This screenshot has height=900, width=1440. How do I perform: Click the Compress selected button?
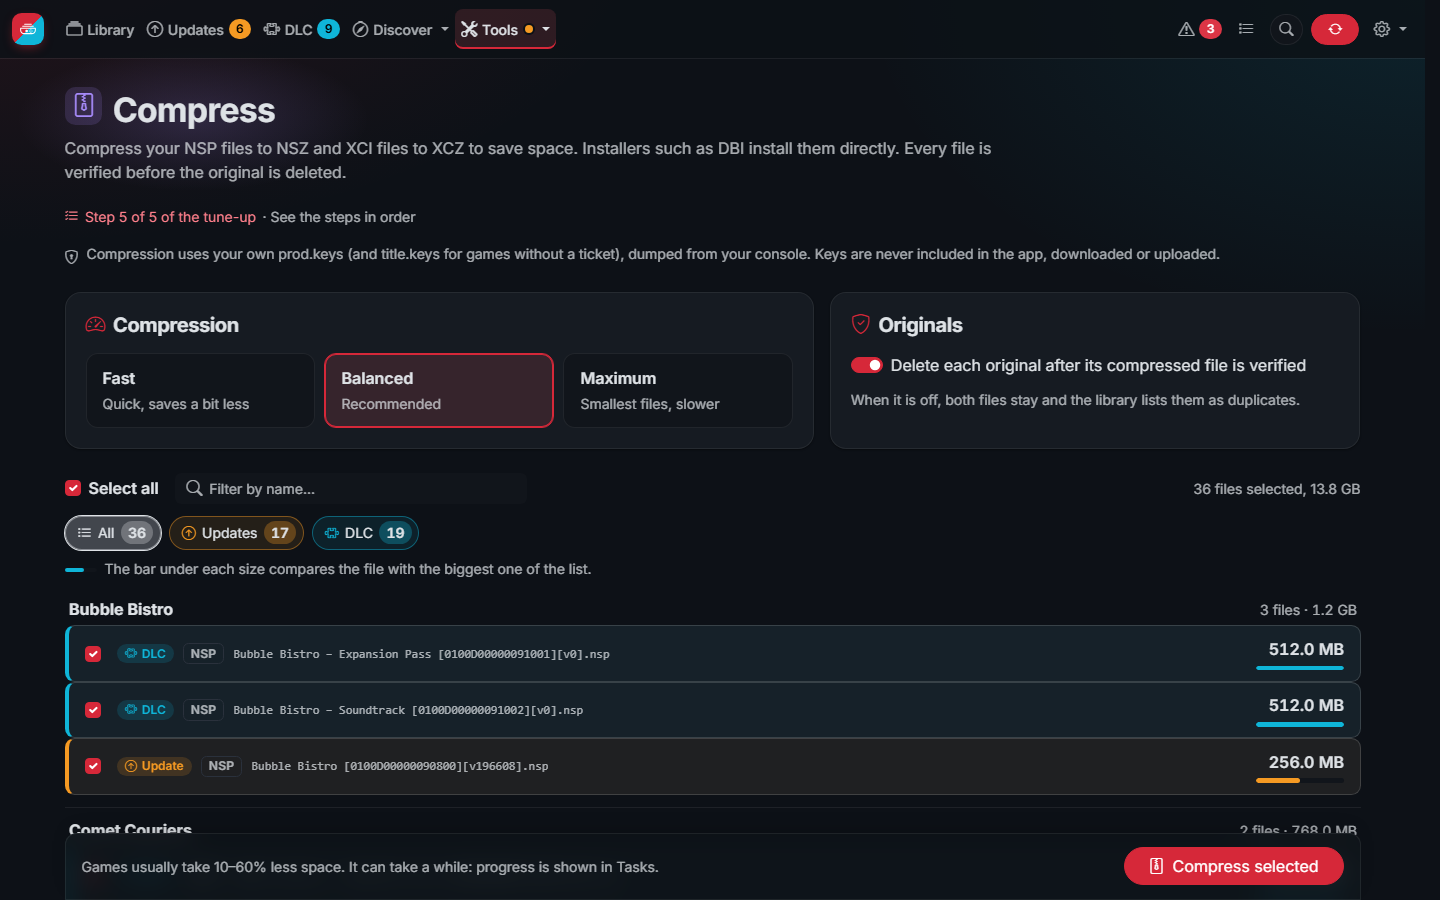tap(1233, 866)
